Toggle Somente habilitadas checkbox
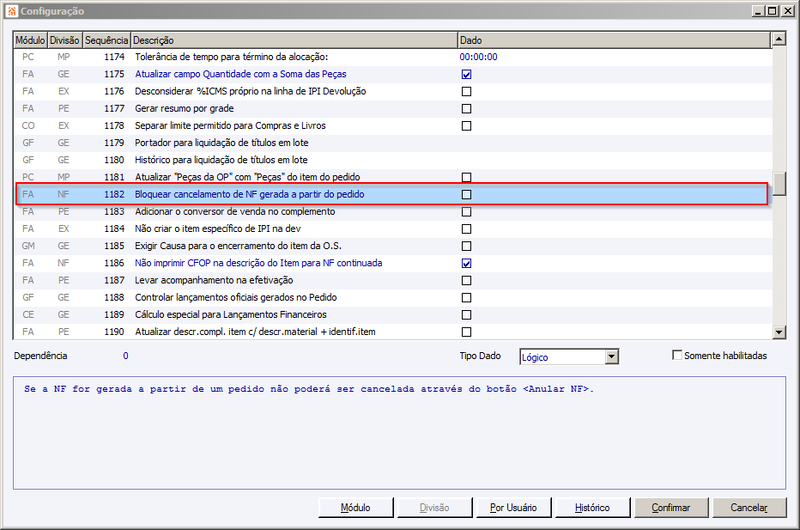 677,355
